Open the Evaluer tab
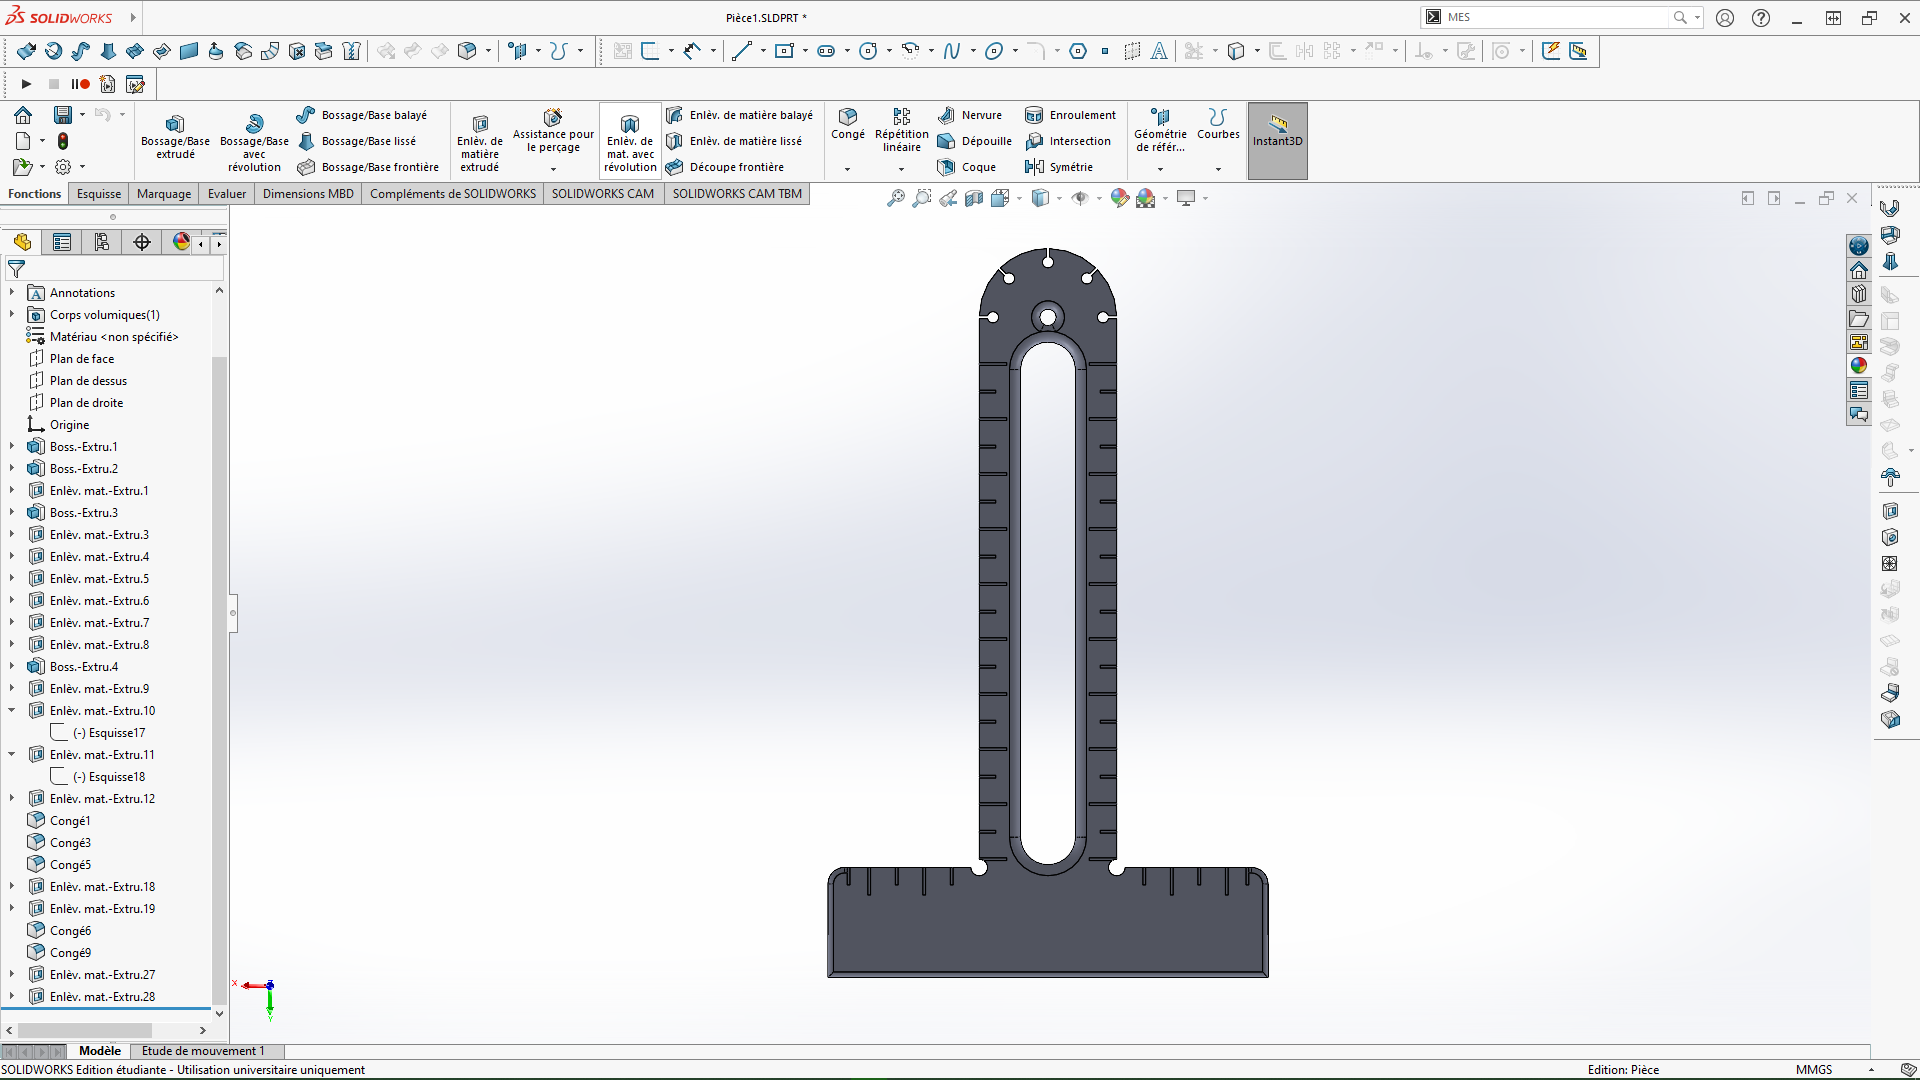Image resolution: width=1920 pixels, height=1080 pixels. [227, 194]
